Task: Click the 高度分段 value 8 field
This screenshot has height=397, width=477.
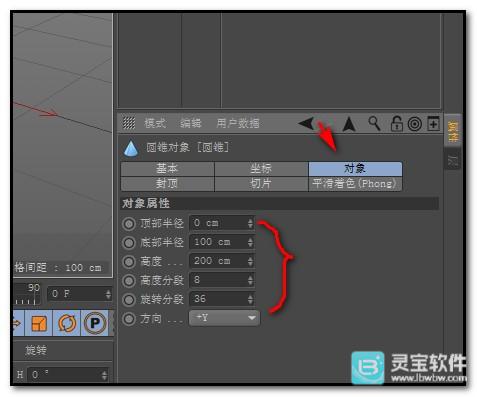Action: (x=222, y=280)
